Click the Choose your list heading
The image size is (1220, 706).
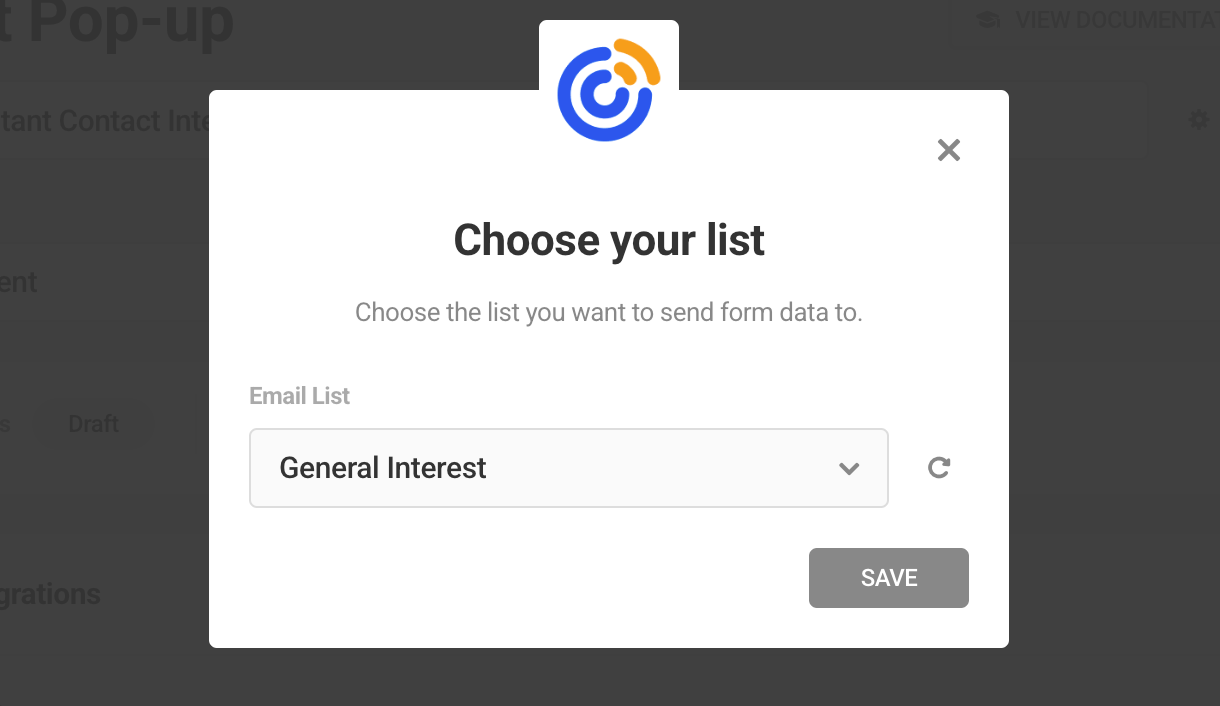coord(608,240)
